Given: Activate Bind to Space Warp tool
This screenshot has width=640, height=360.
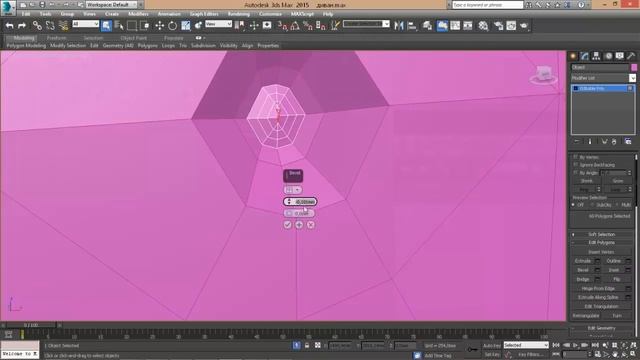Looking at the screenshot, I should pyautogui.click(x=63, y=25).
